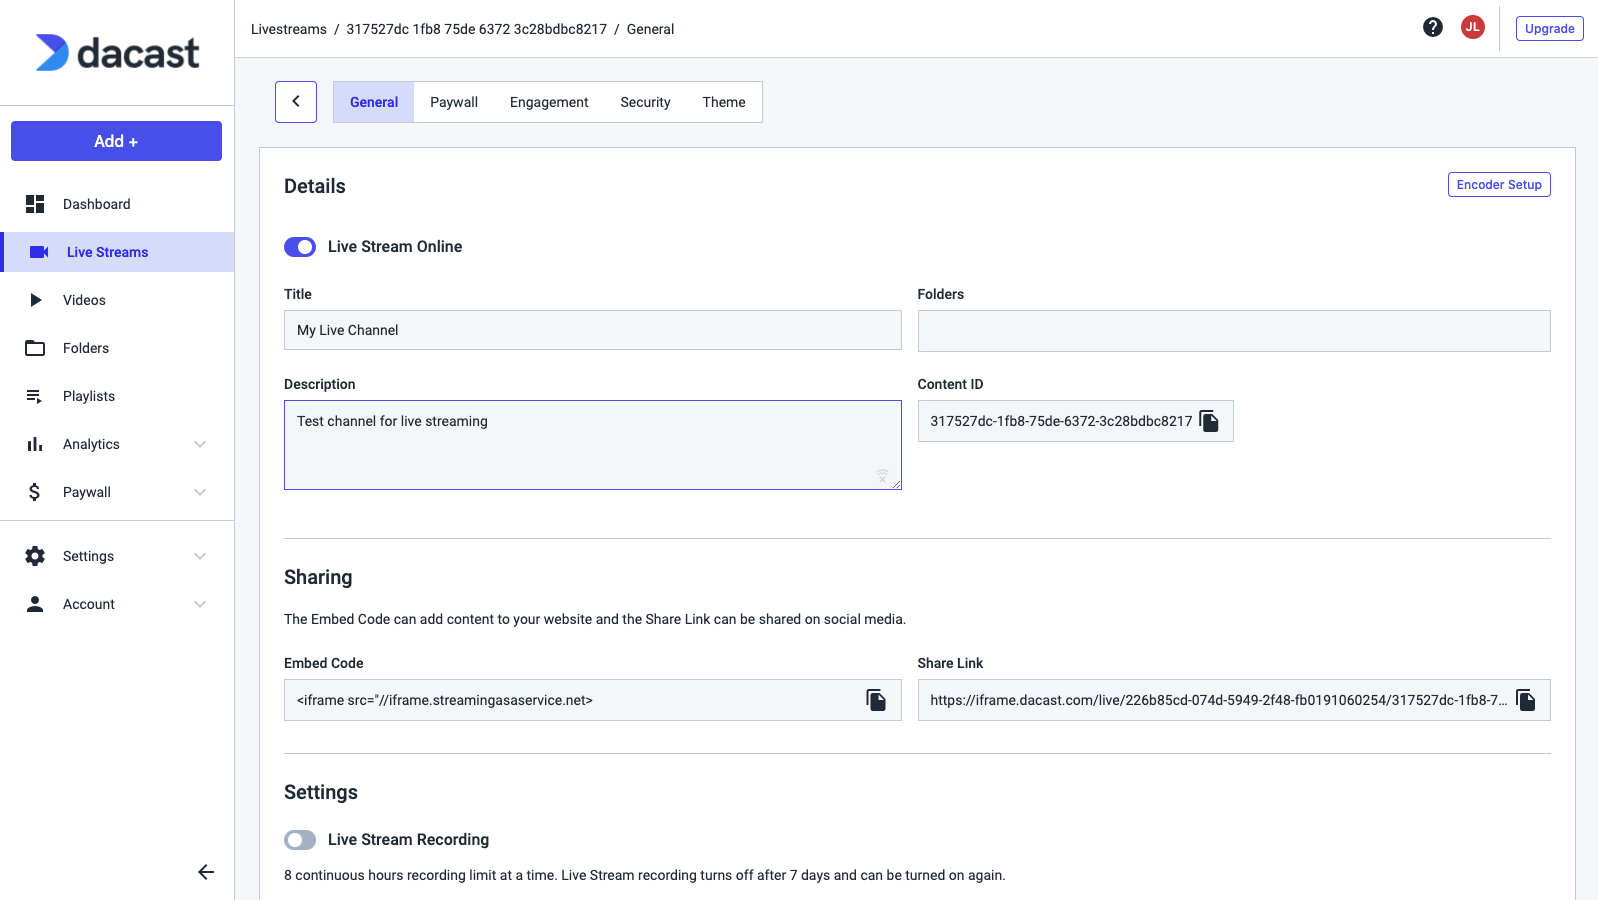Copy the Embed Code snippet
Screen dimensions: 1598x900
tap(876, 700)
